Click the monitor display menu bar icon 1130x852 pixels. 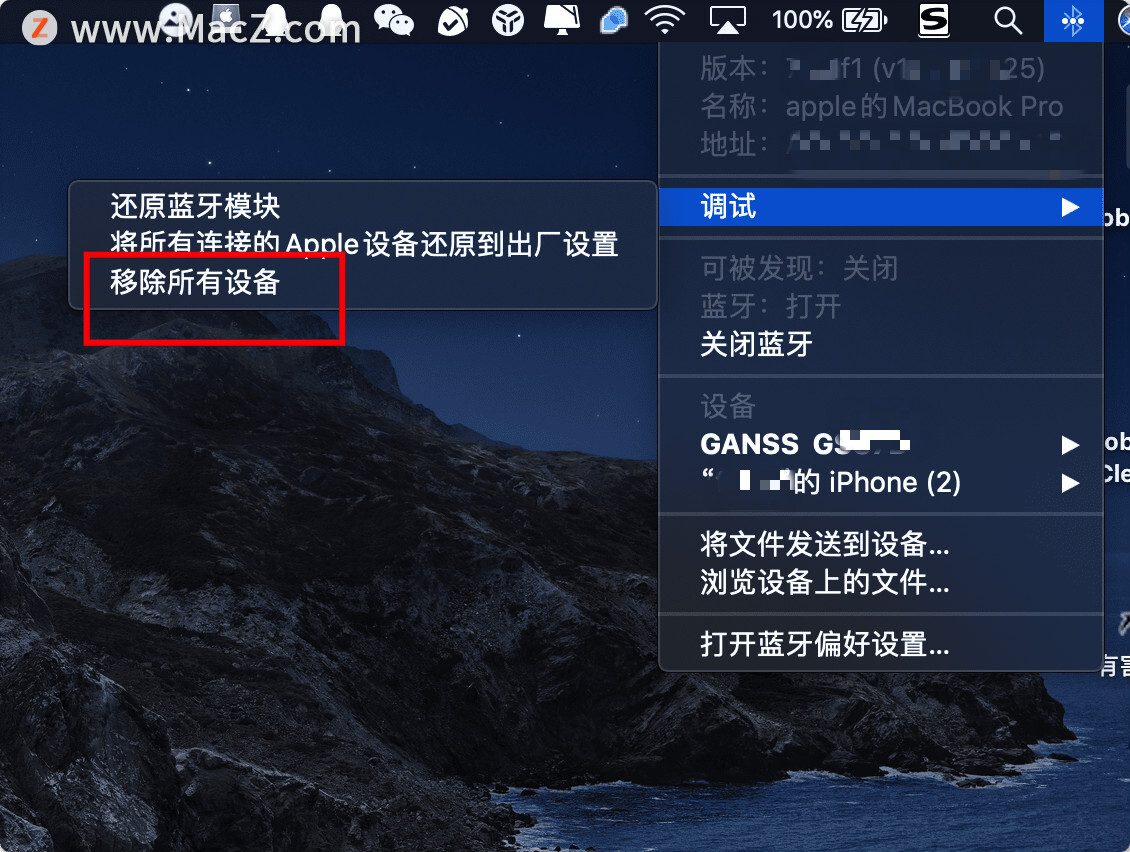tap(561, 20)
